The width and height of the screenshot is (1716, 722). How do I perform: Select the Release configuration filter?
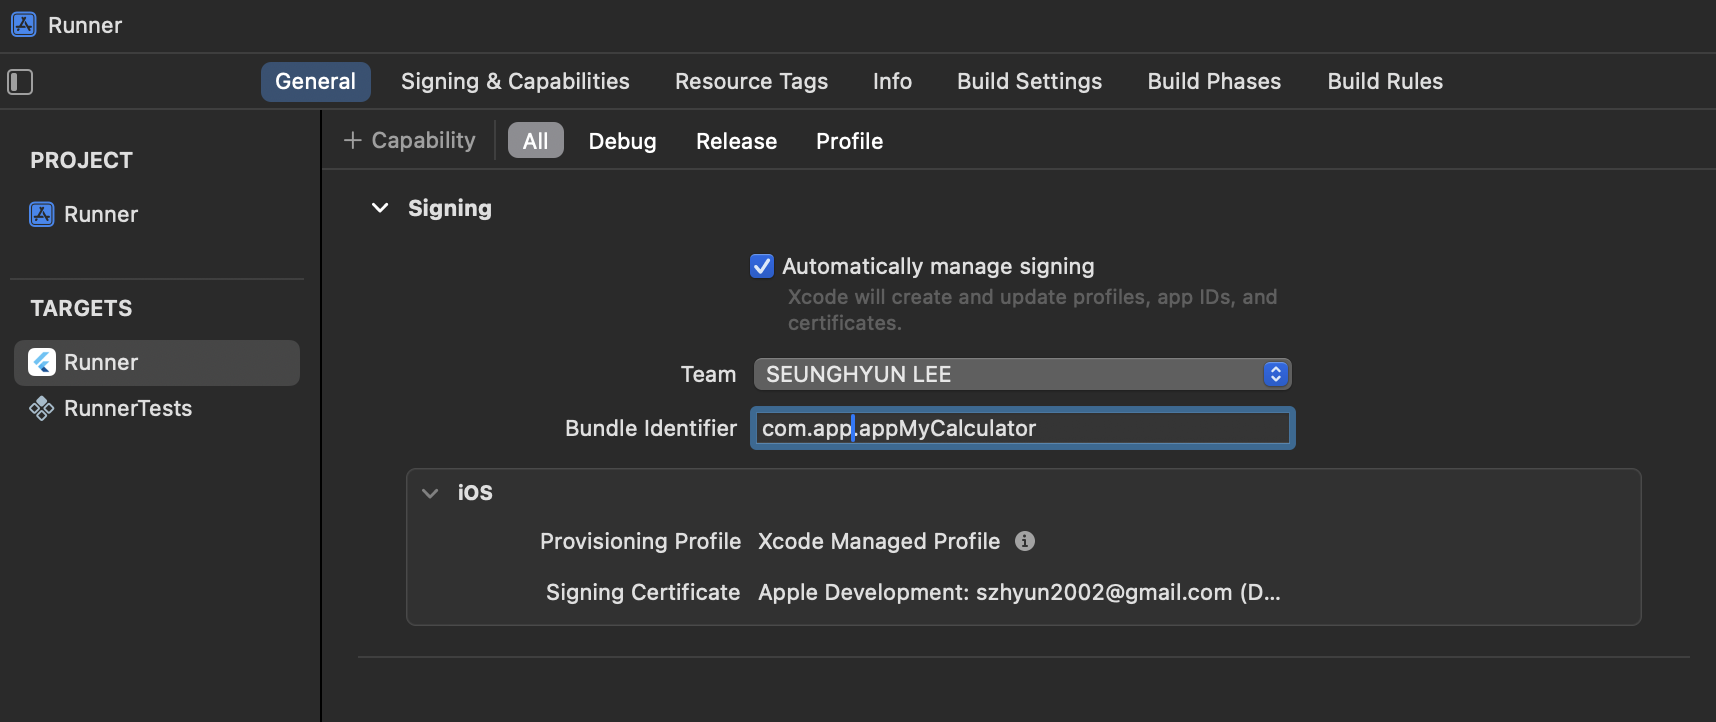pyautogui.click(x=736, y=141)
